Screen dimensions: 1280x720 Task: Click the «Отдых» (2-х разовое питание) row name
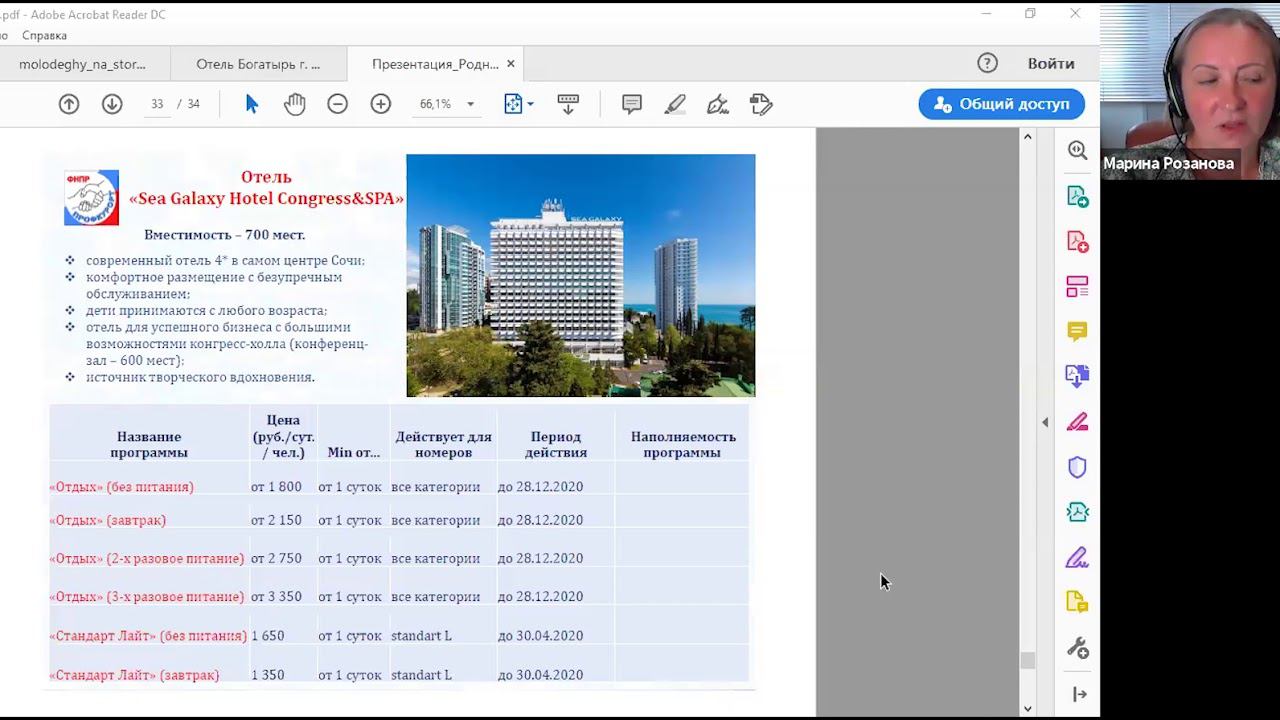point(147,558)
